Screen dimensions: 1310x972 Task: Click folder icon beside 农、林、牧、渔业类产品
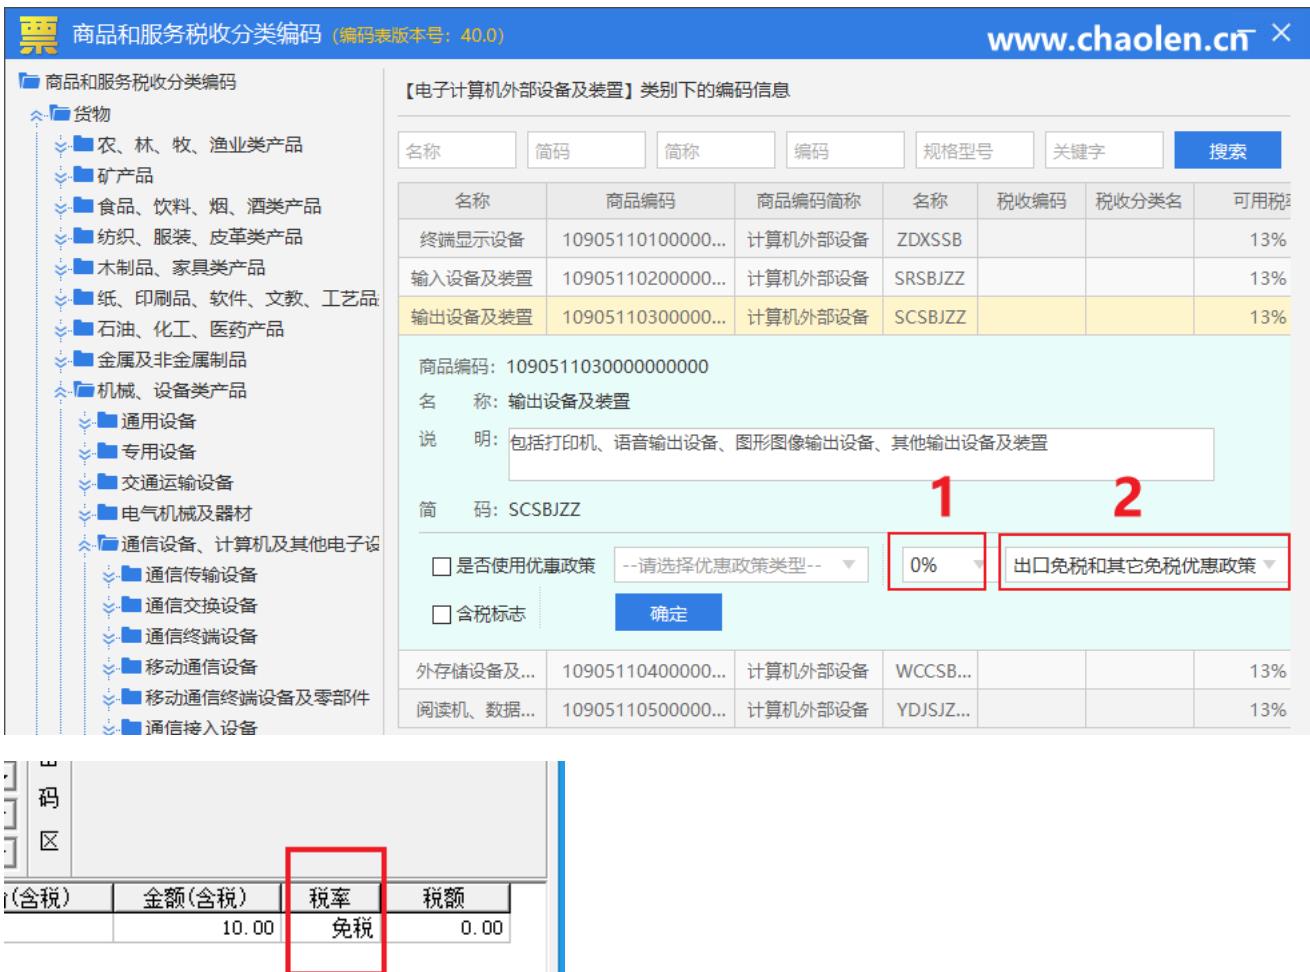(x=84, y=145)
